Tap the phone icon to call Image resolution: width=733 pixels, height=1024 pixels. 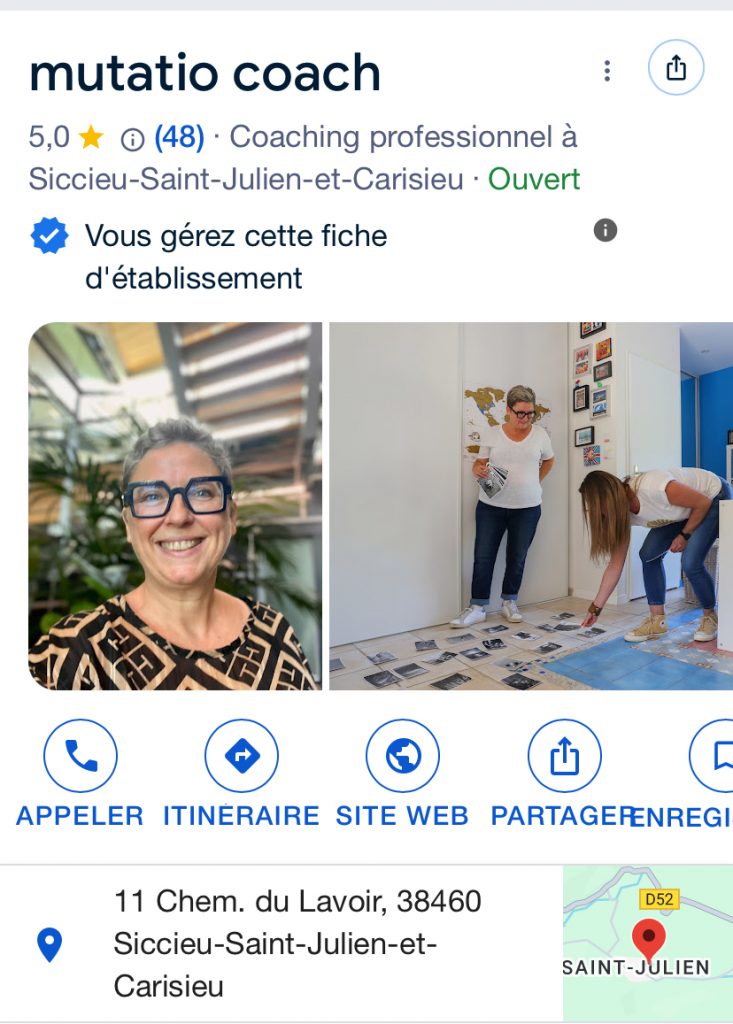tap(80, 756)
